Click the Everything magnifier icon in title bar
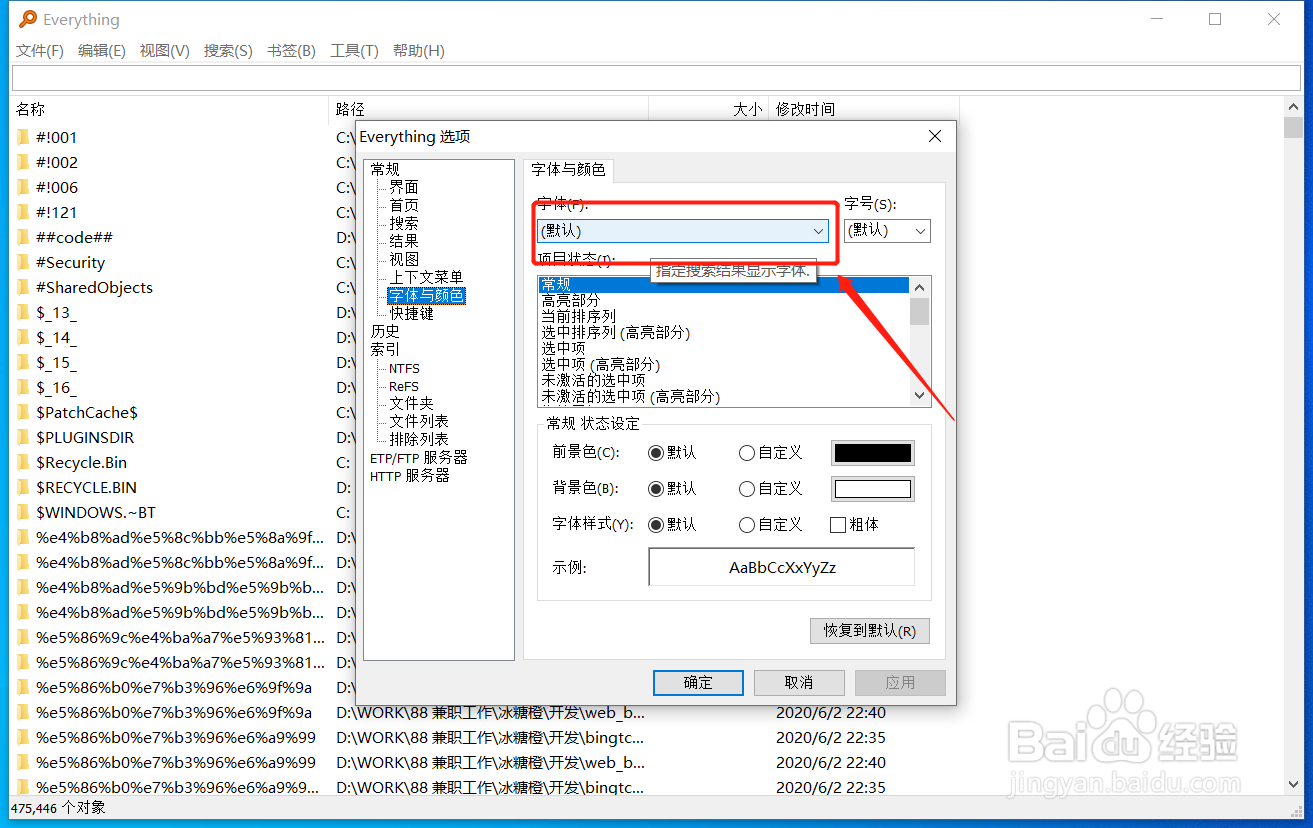This screenshot has width=1313, height=828. click(x=28, y=19)
